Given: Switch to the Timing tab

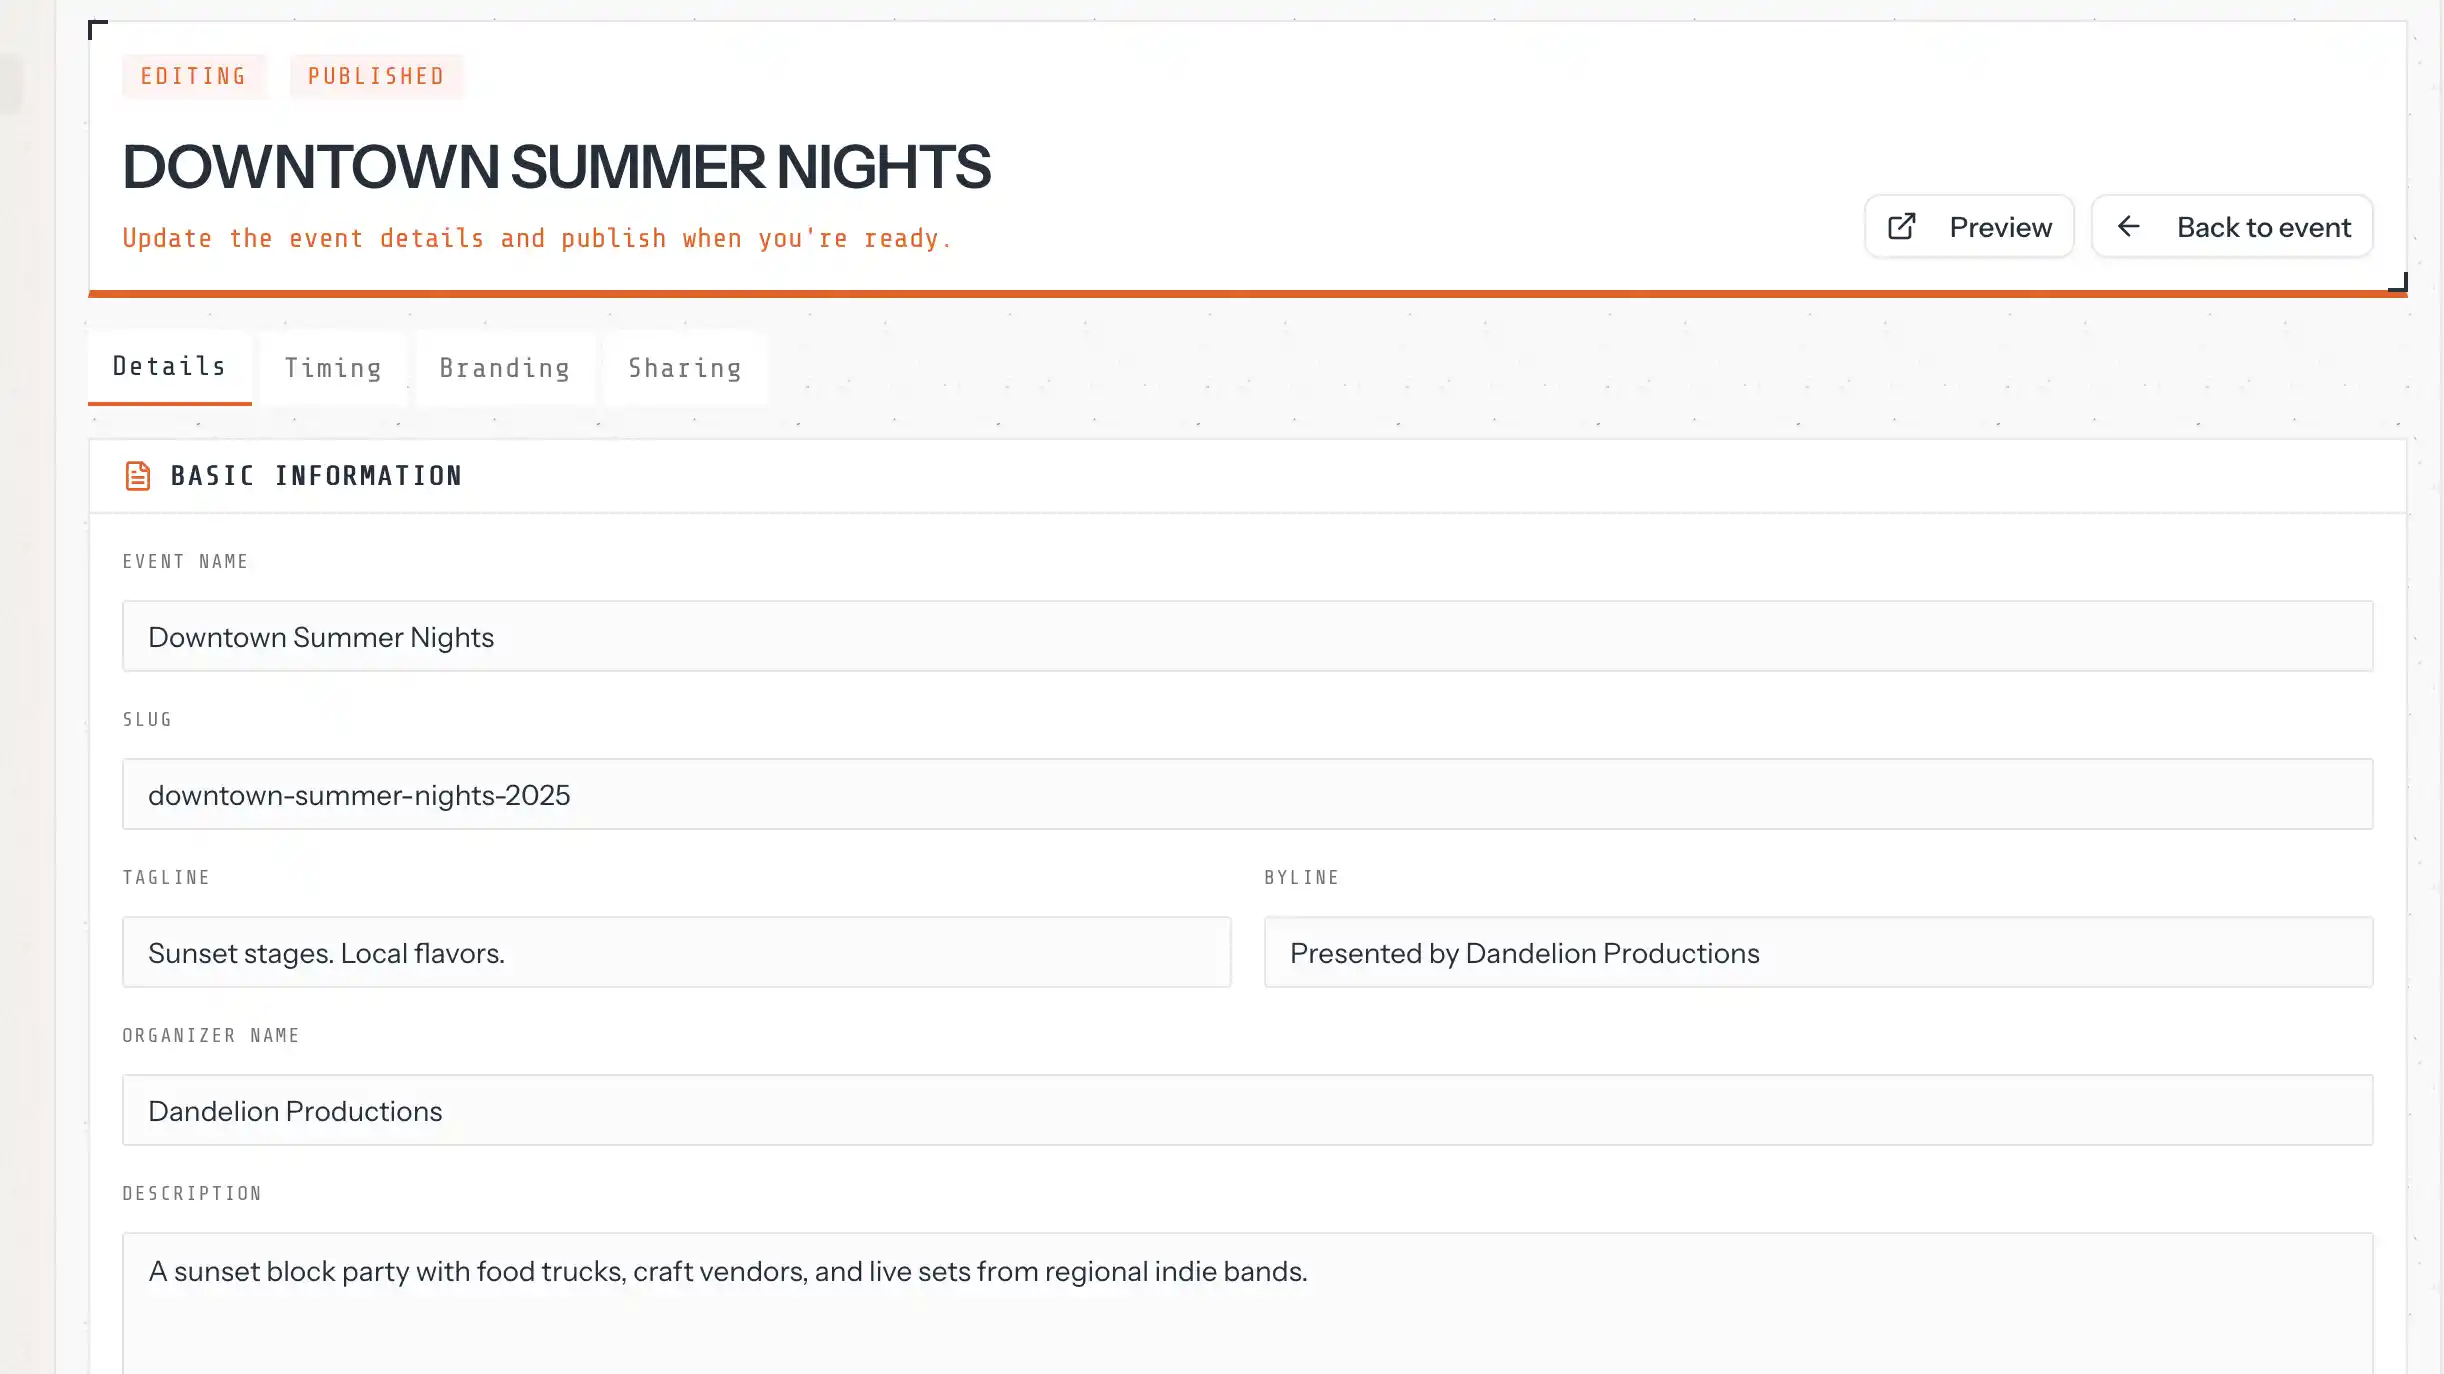Looking at the screenshot, I should pyautogui.click(x=333, y=368).
